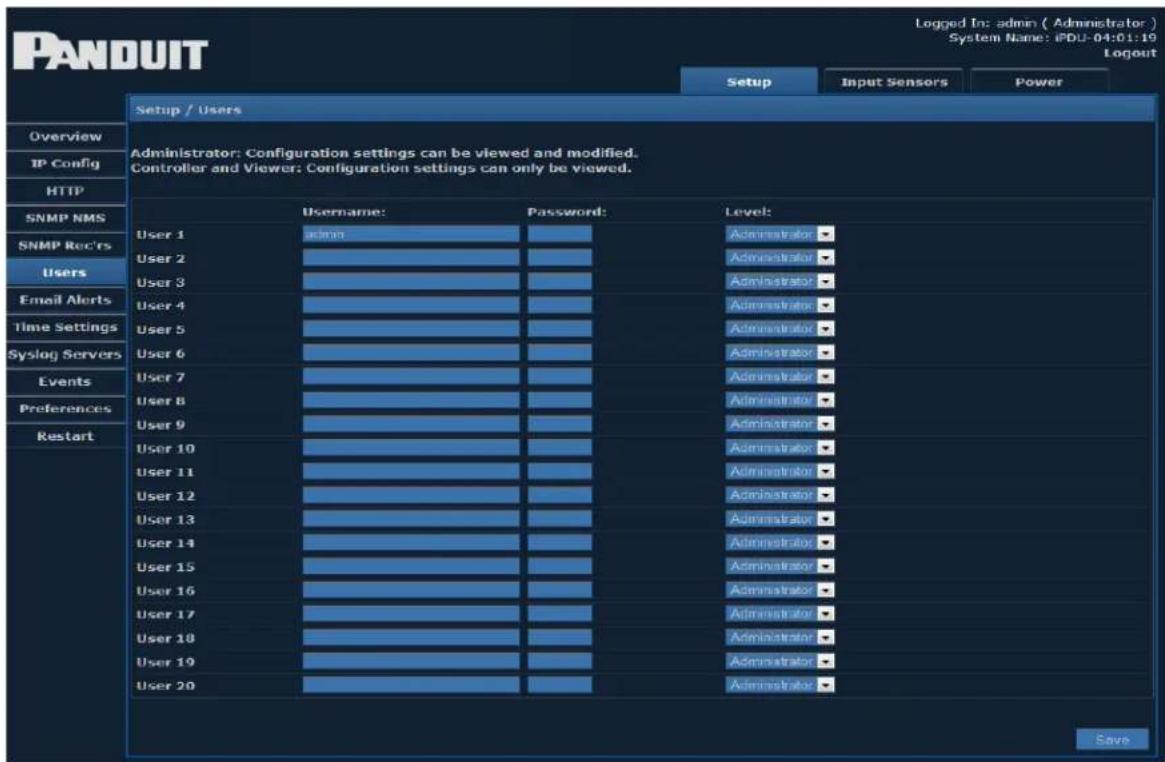Open the User 14 level dropdown
Viewport: 1165px width, 762px height.
780,543
